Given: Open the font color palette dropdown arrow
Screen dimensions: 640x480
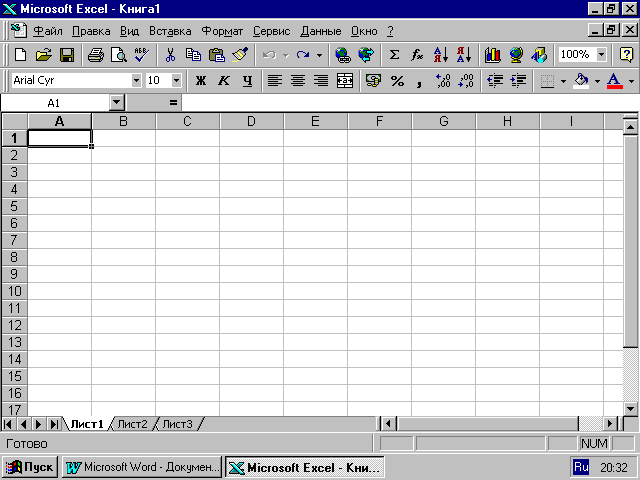Looking at the screenshot, I should pyautogui.click(x=631, y=80).
